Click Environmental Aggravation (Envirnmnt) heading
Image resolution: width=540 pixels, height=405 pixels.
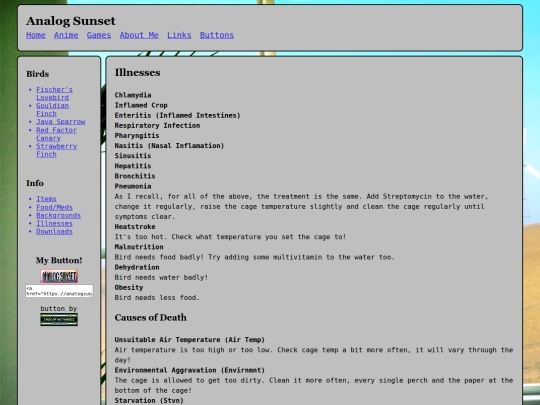[x=190, y=370]
